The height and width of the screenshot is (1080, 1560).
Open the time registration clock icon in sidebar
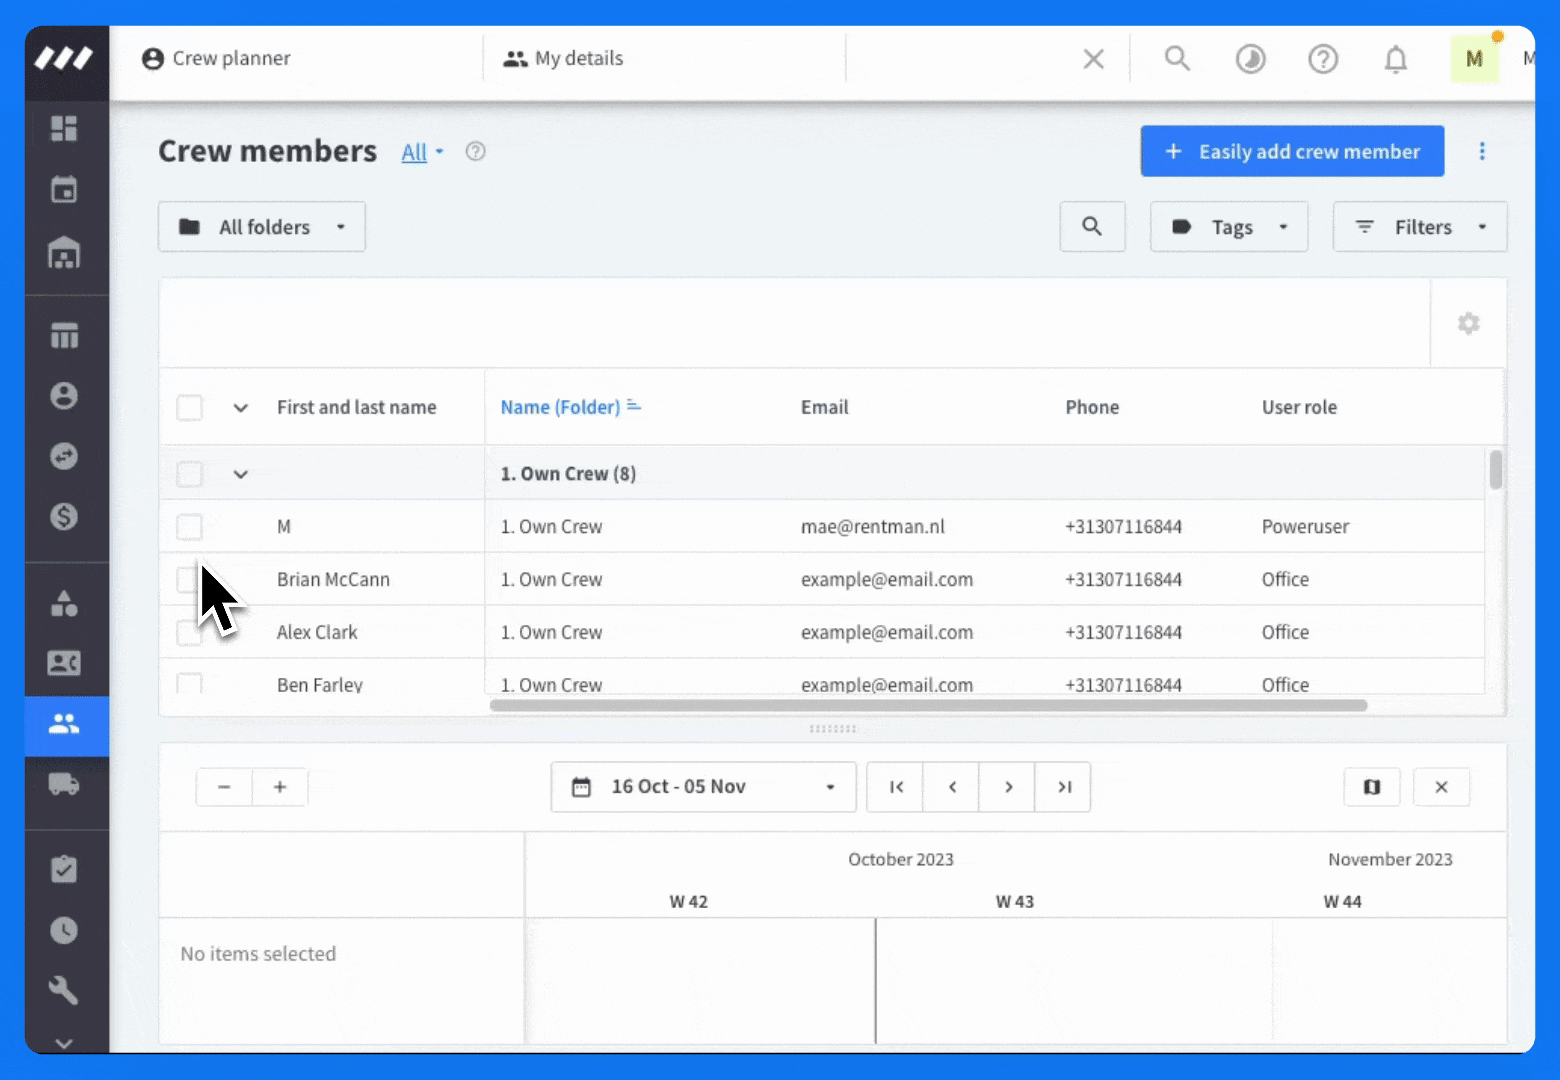click(x=64, y=930)
